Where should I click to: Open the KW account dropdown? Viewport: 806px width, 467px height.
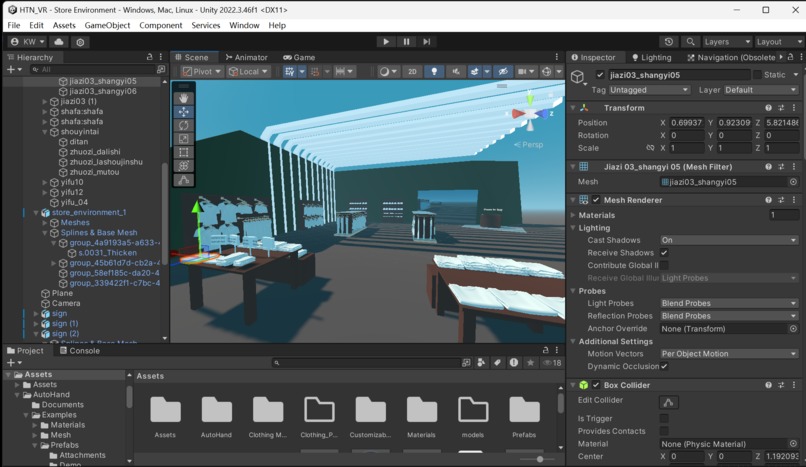pos(28,42)
